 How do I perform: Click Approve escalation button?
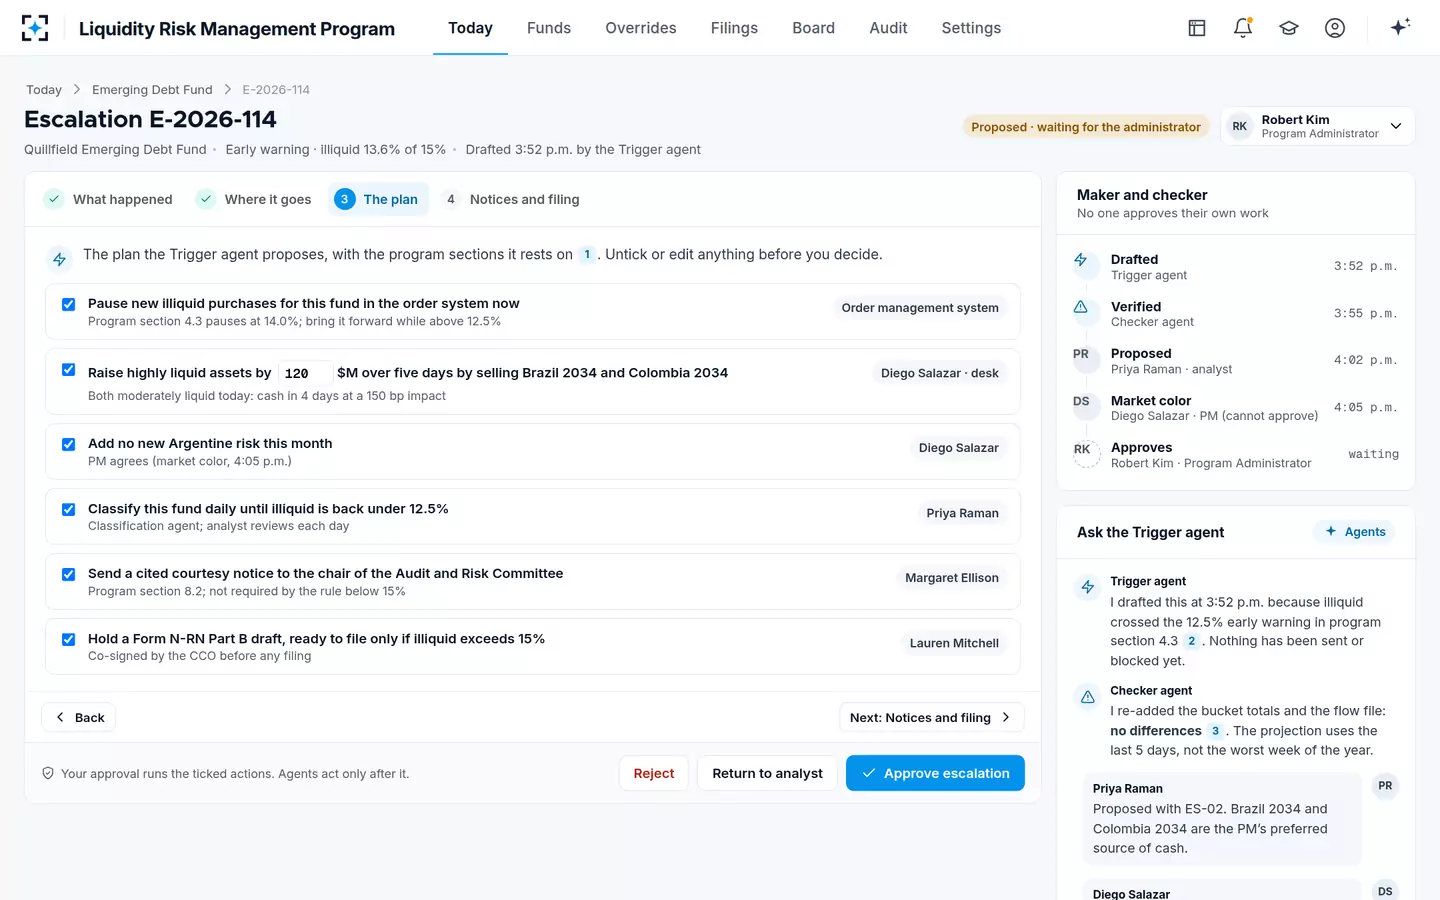coord(935,773)
